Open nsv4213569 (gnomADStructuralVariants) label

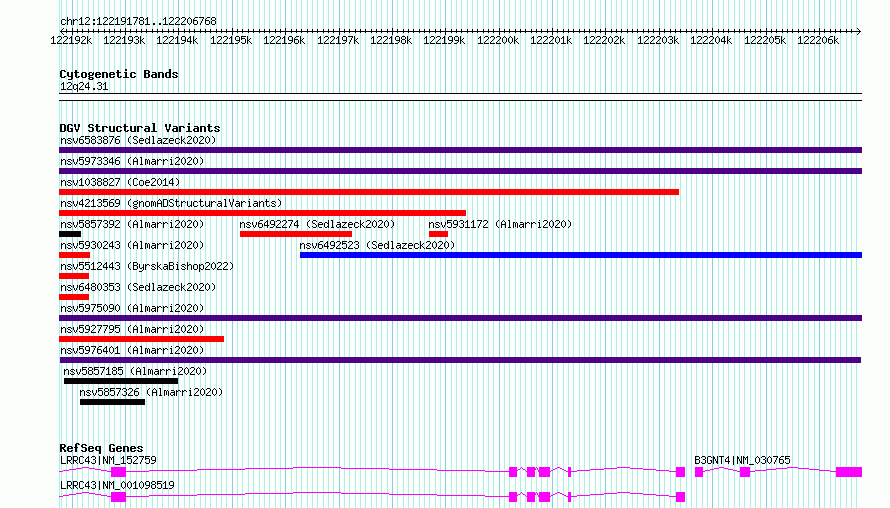[171, 203]
